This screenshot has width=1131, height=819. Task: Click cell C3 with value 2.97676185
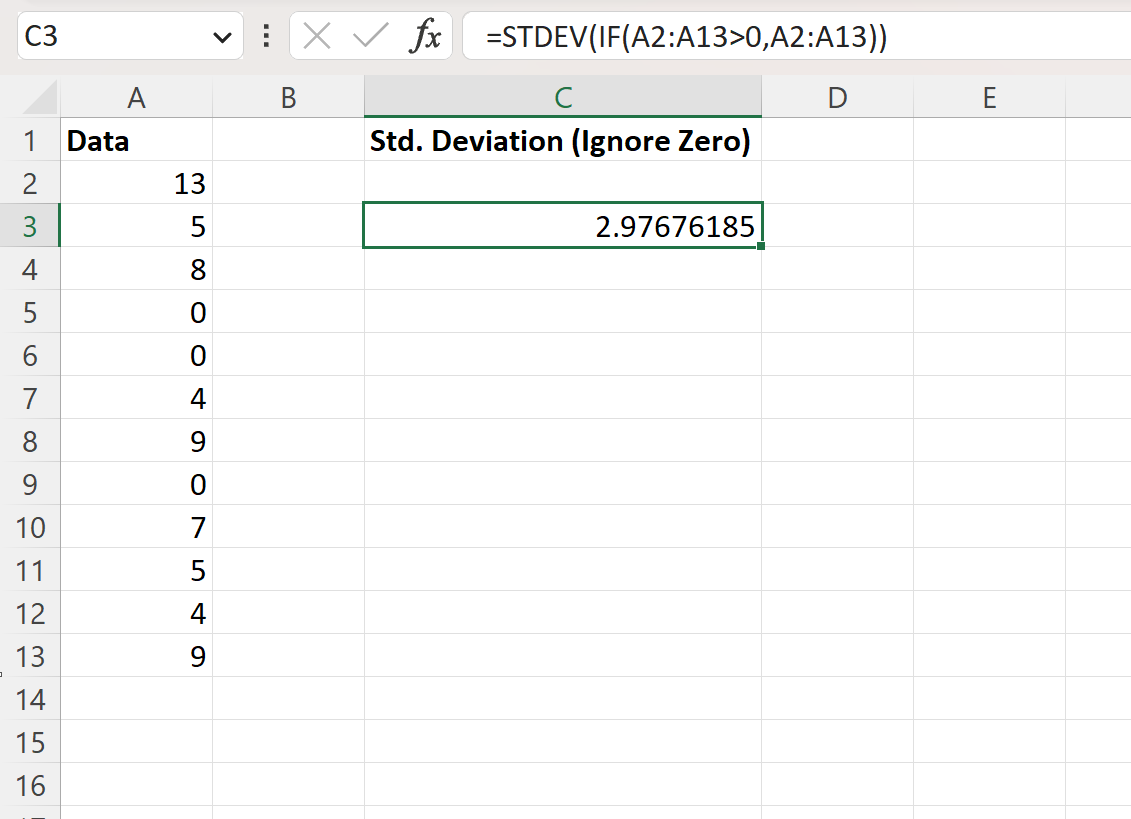coord(563,226)
